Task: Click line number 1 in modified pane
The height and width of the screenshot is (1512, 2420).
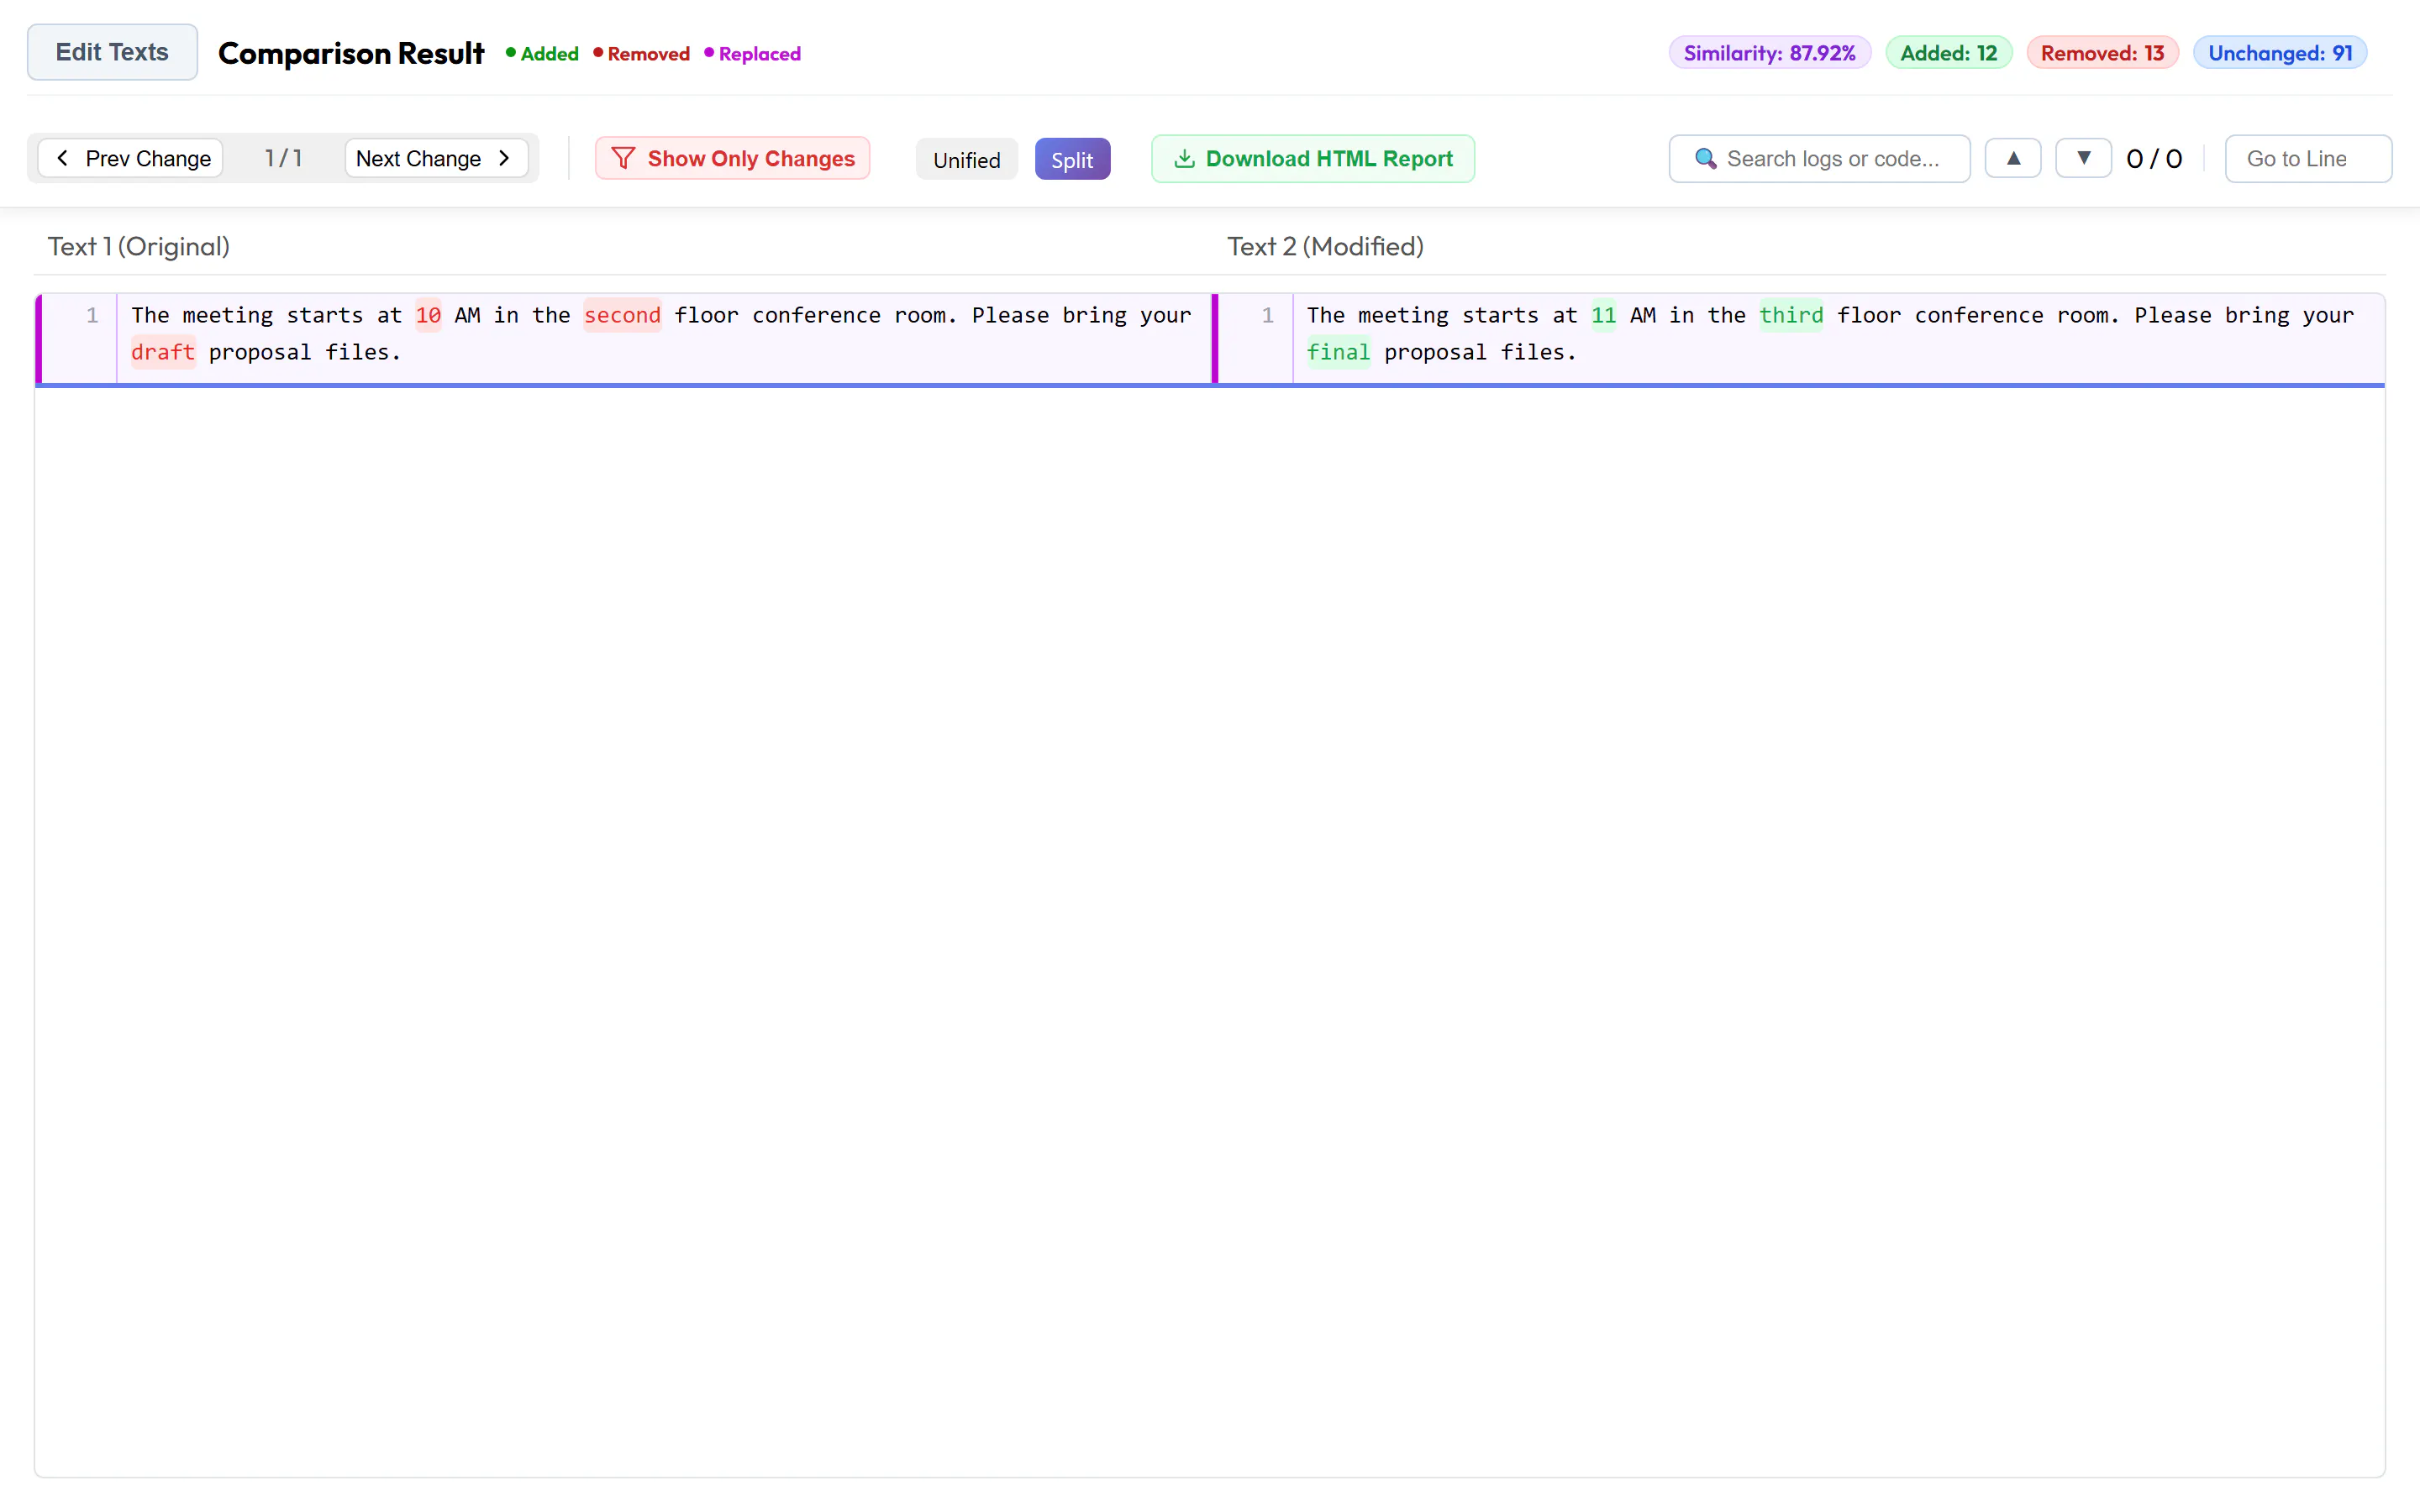Action: tap(1267, 315)
